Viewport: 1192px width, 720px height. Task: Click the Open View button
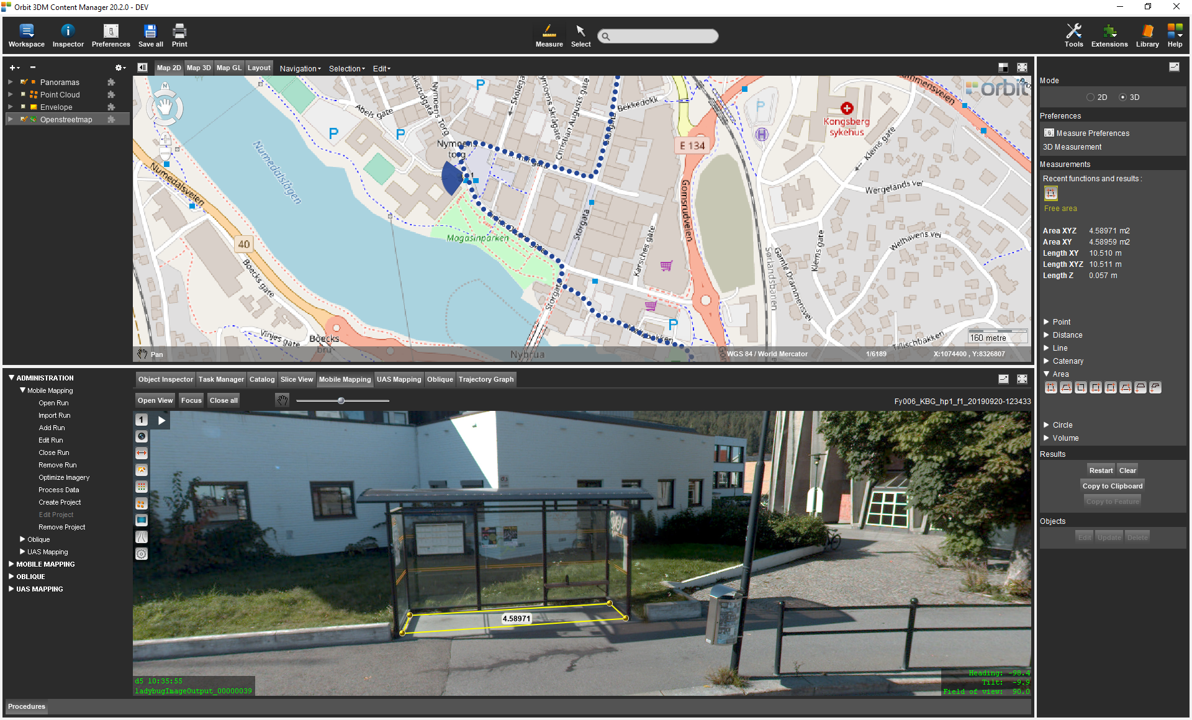pos(155,400)
